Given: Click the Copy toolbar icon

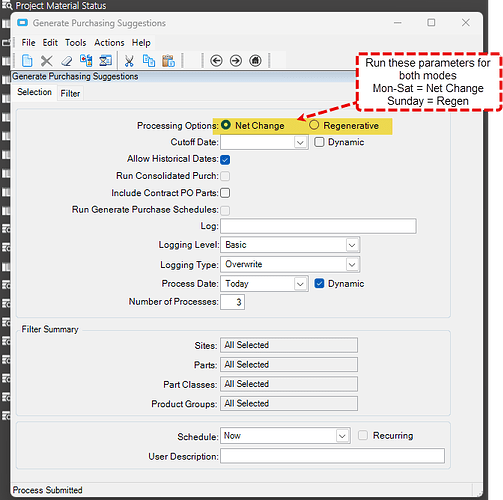Looking at the screenshot, I should 149,61.
